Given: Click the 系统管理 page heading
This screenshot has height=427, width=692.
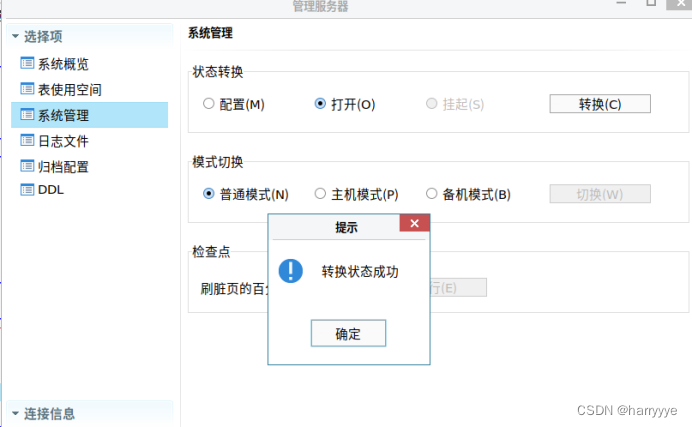Looking at the screenshot, I should [210, 33].
